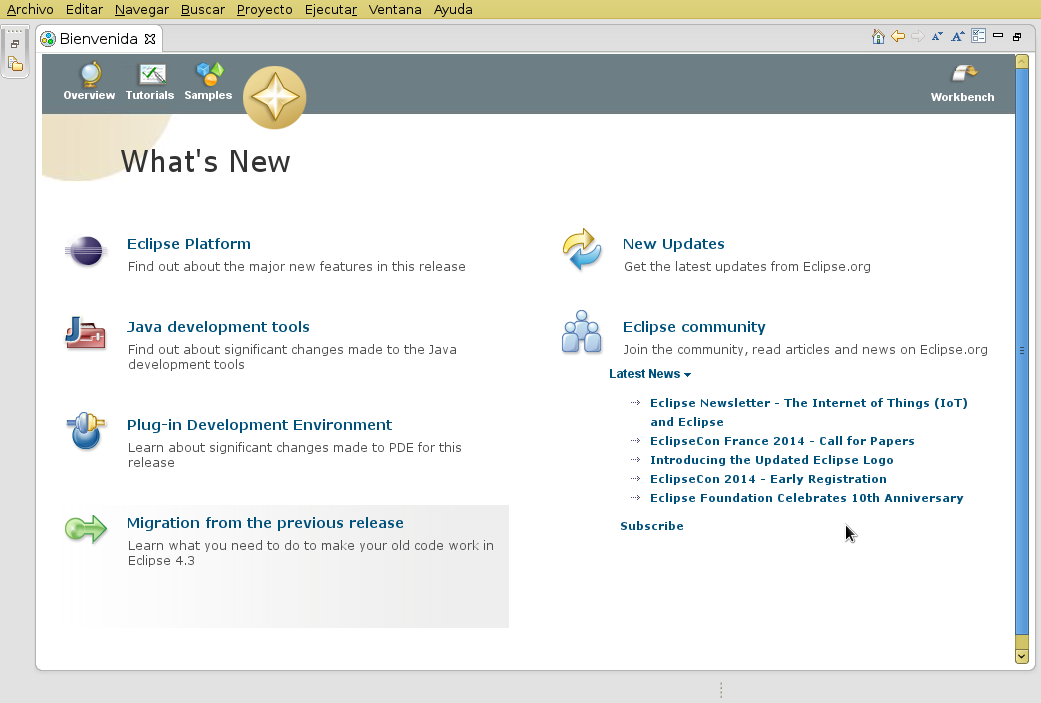The width and height of the screenshot is (1041, 703).
Task: Click the Eclipse Platform sphere icon
Action: pos(86,251)
